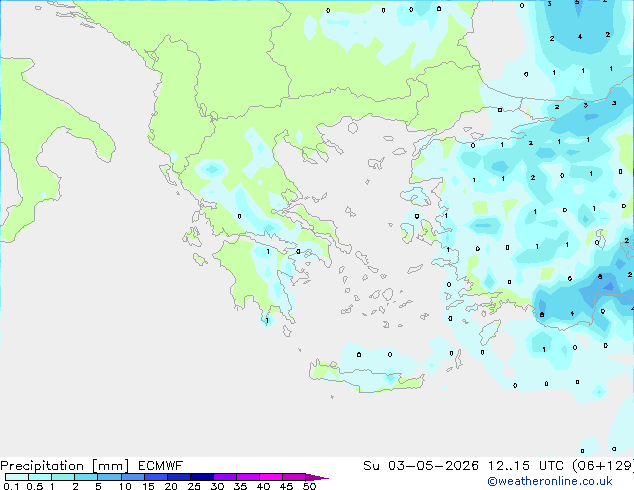Select the 2–5 mm legend color

(x=86, y=477)
